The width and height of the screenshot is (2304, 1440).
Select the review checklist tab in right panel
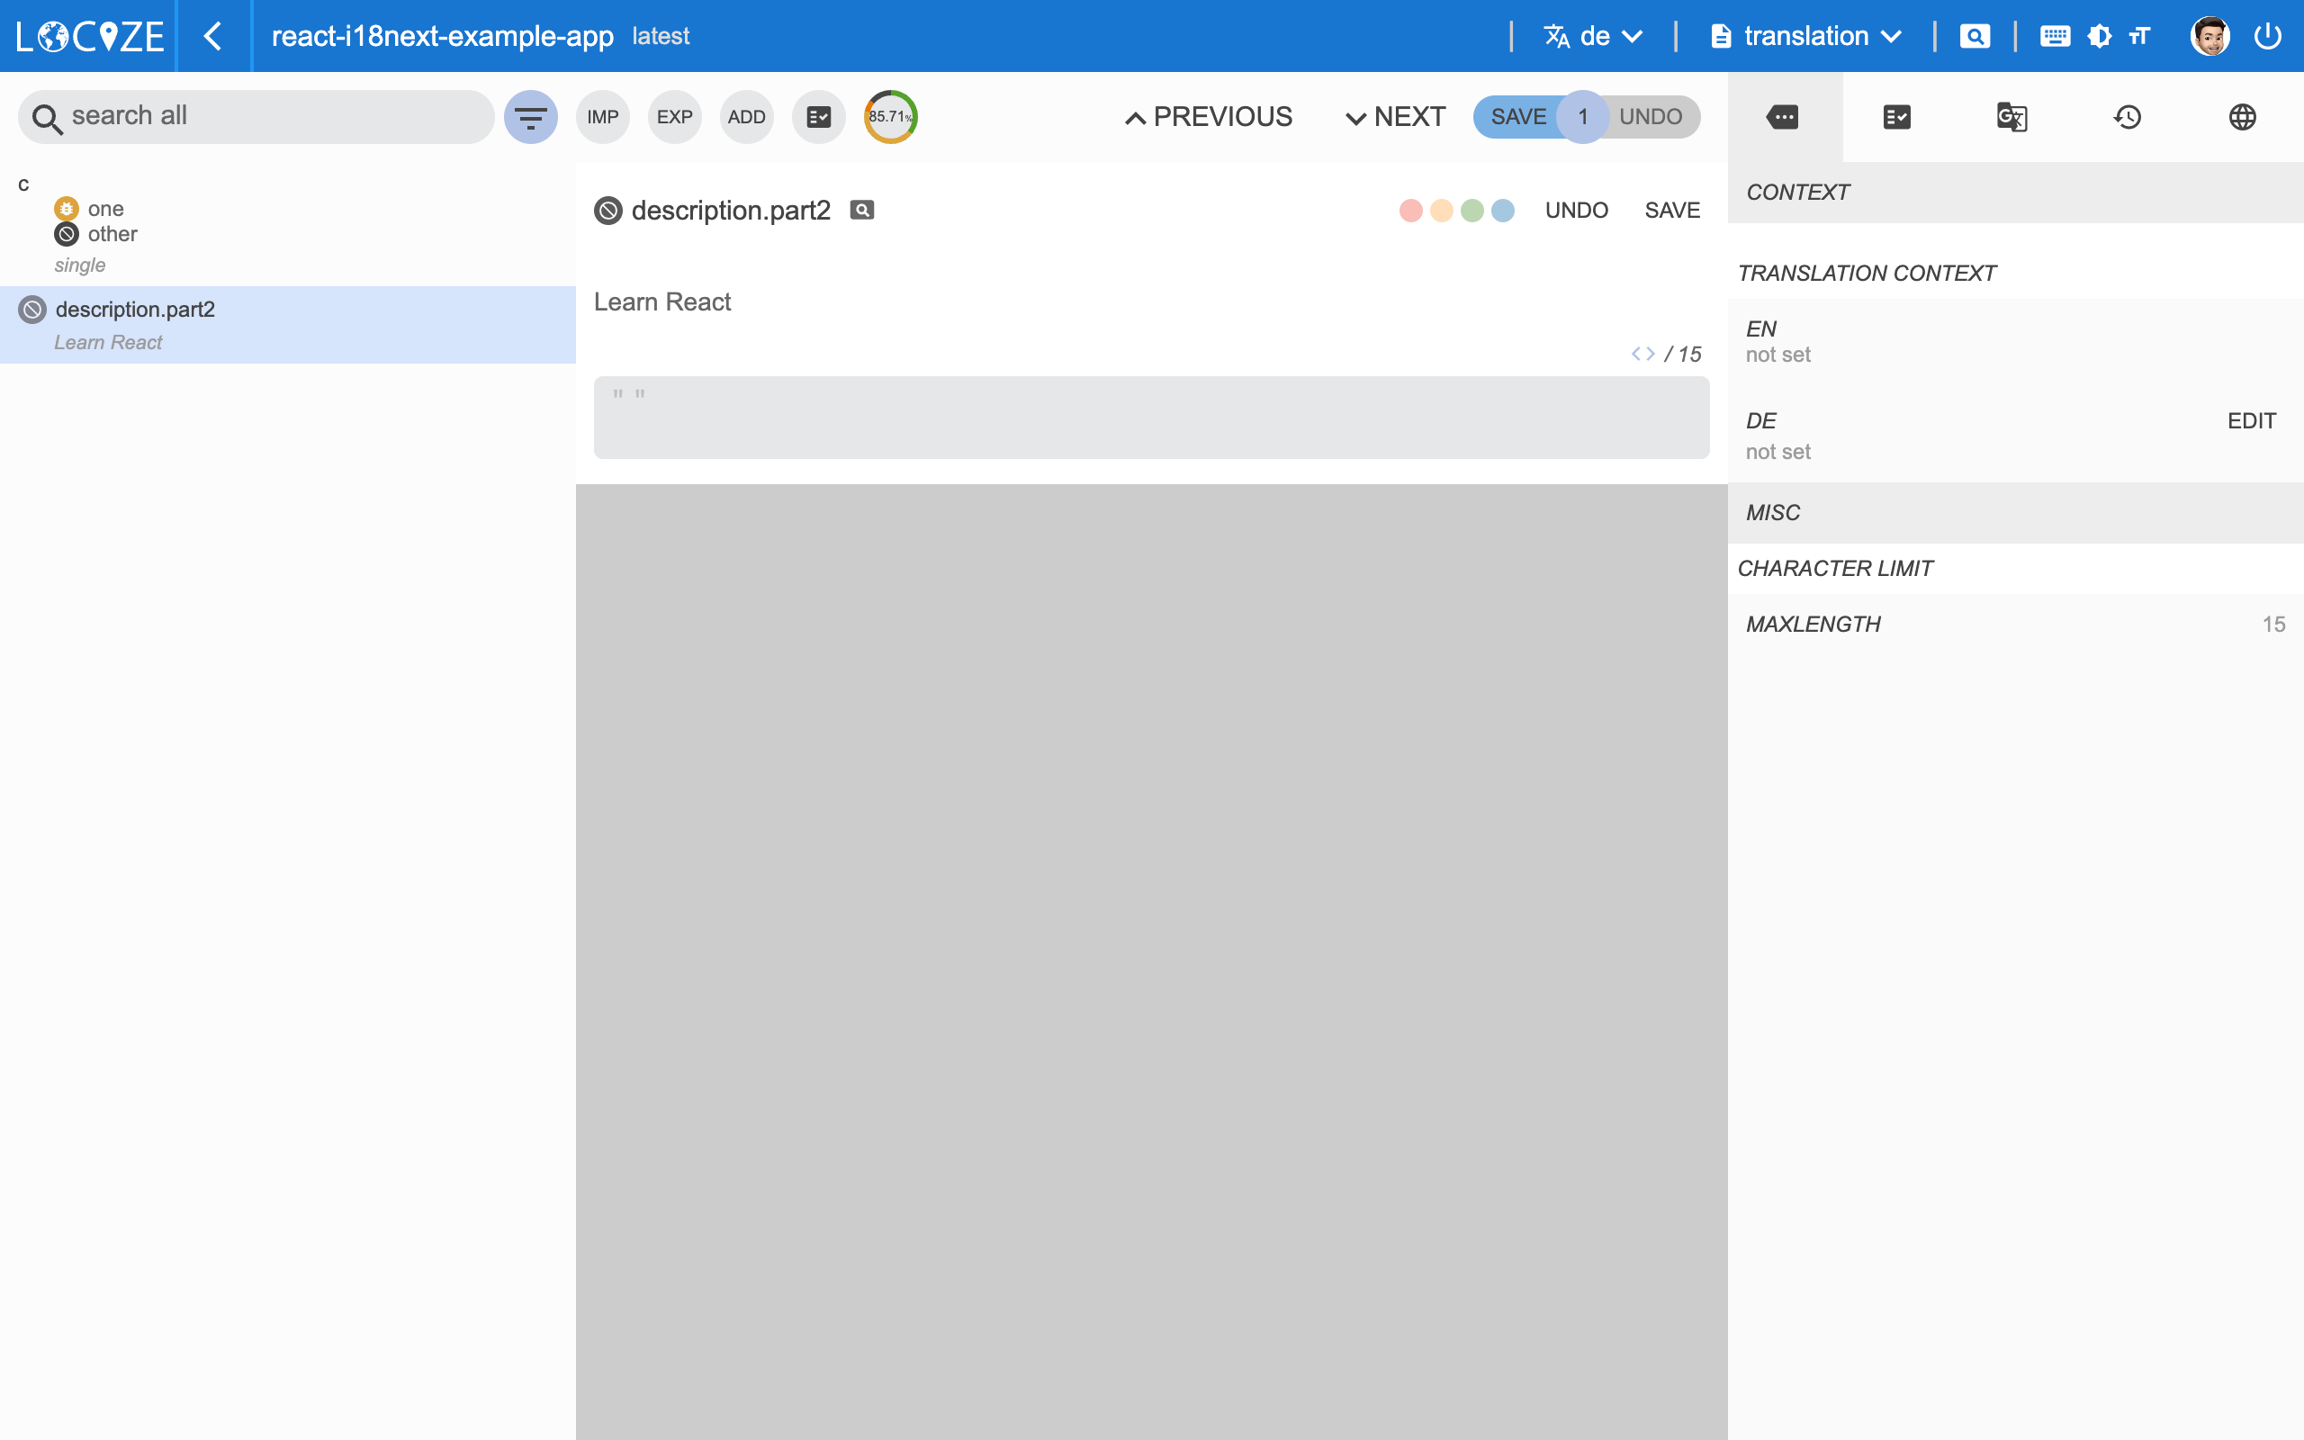click(x=1897, y=117)
